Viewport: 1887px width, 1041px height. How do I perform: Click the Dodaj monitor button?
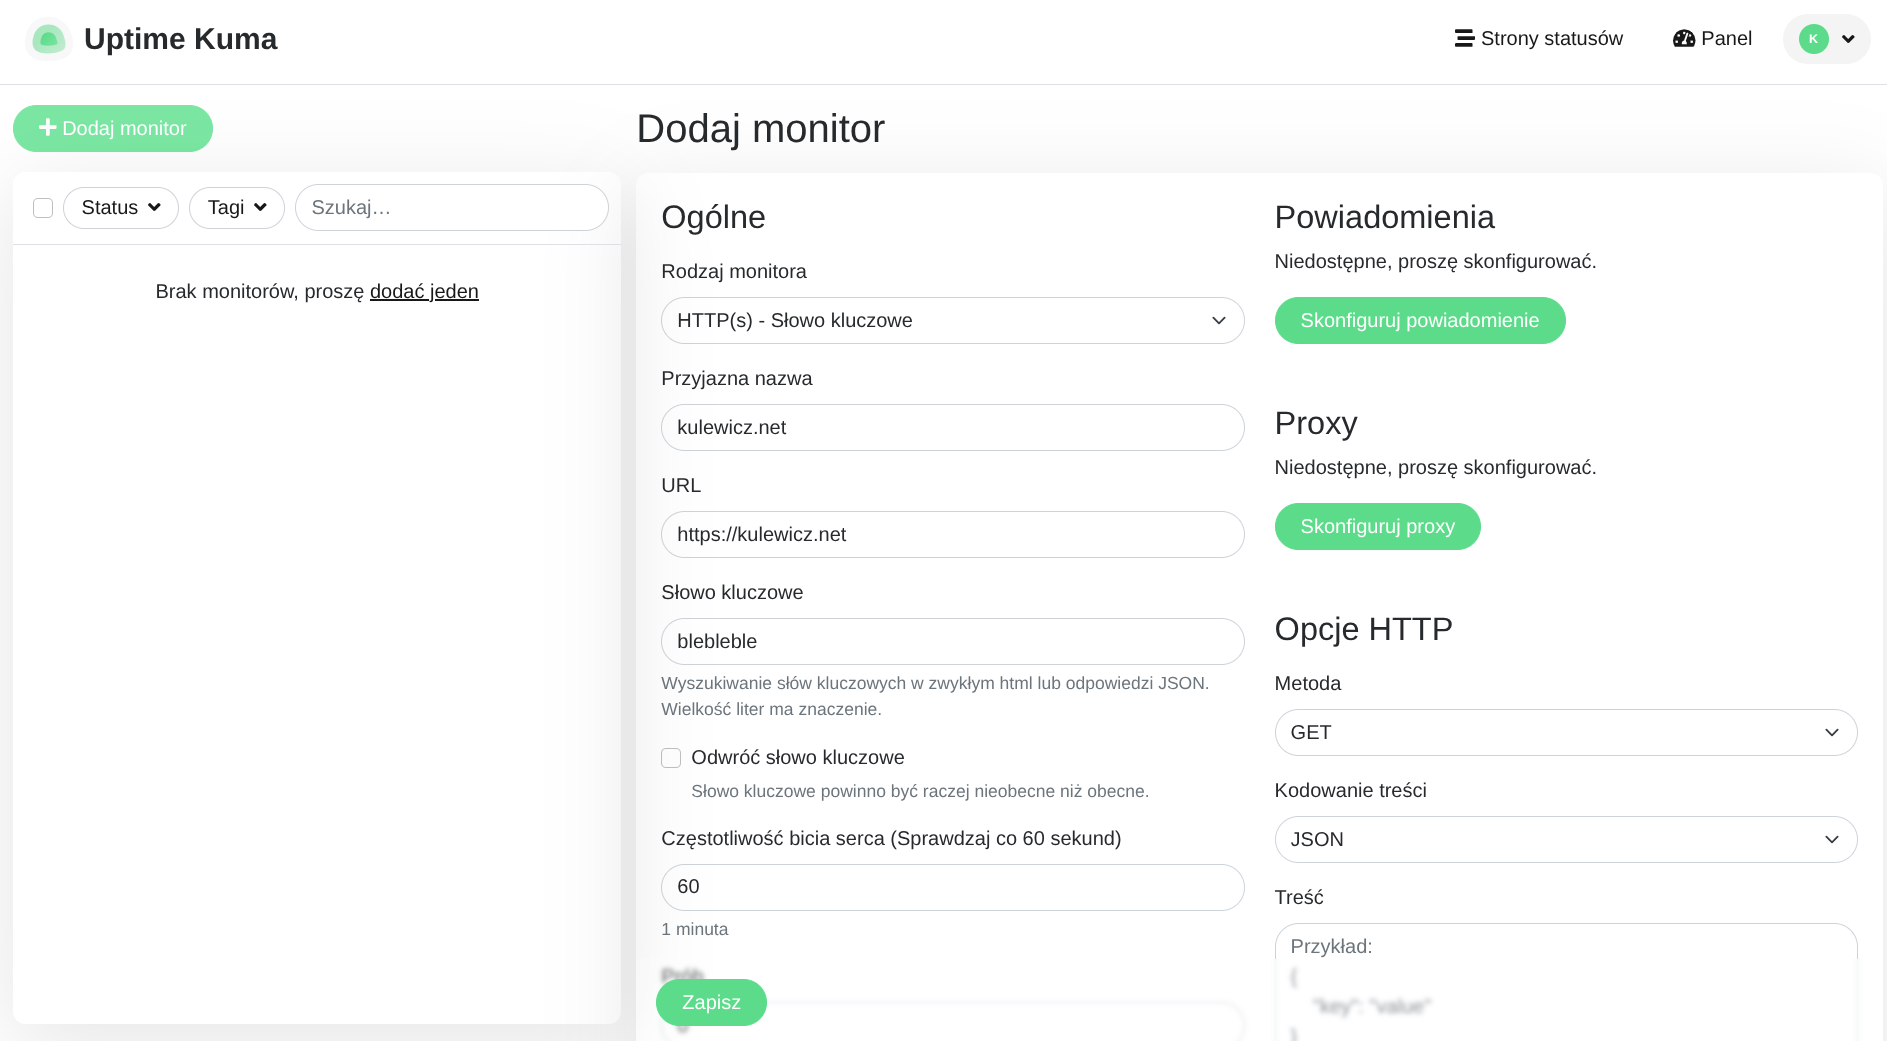(113, 129)
